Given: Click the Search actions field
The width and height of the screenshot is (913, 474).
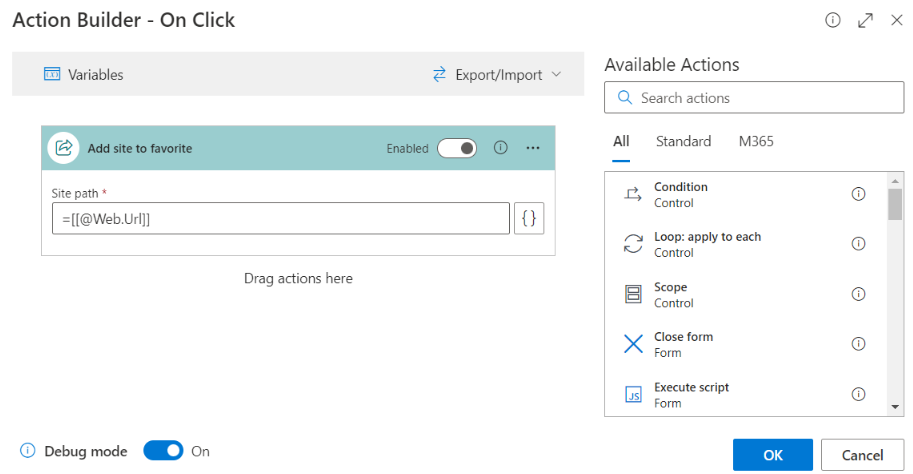Looking at the screenshot, I should pos(754,97).
